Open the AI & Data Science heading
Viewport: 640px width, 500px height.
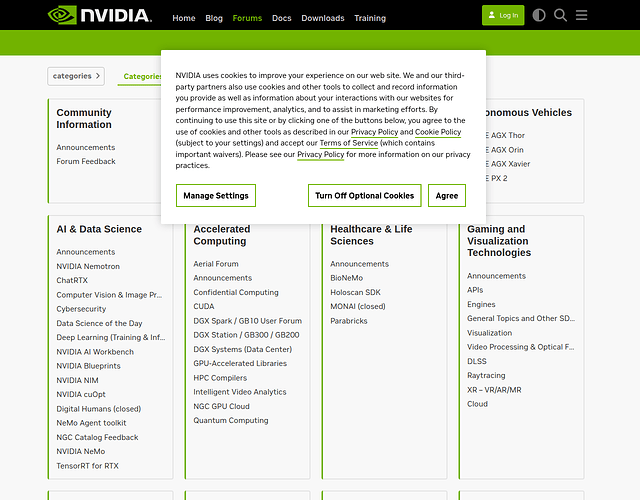[x=99, y=229]
